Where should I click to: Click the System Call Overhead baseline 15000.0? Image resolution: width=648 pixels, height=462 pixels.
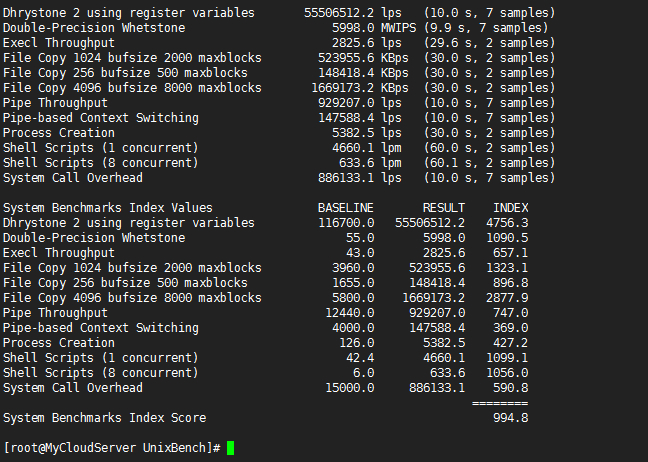tap(345, 388)
